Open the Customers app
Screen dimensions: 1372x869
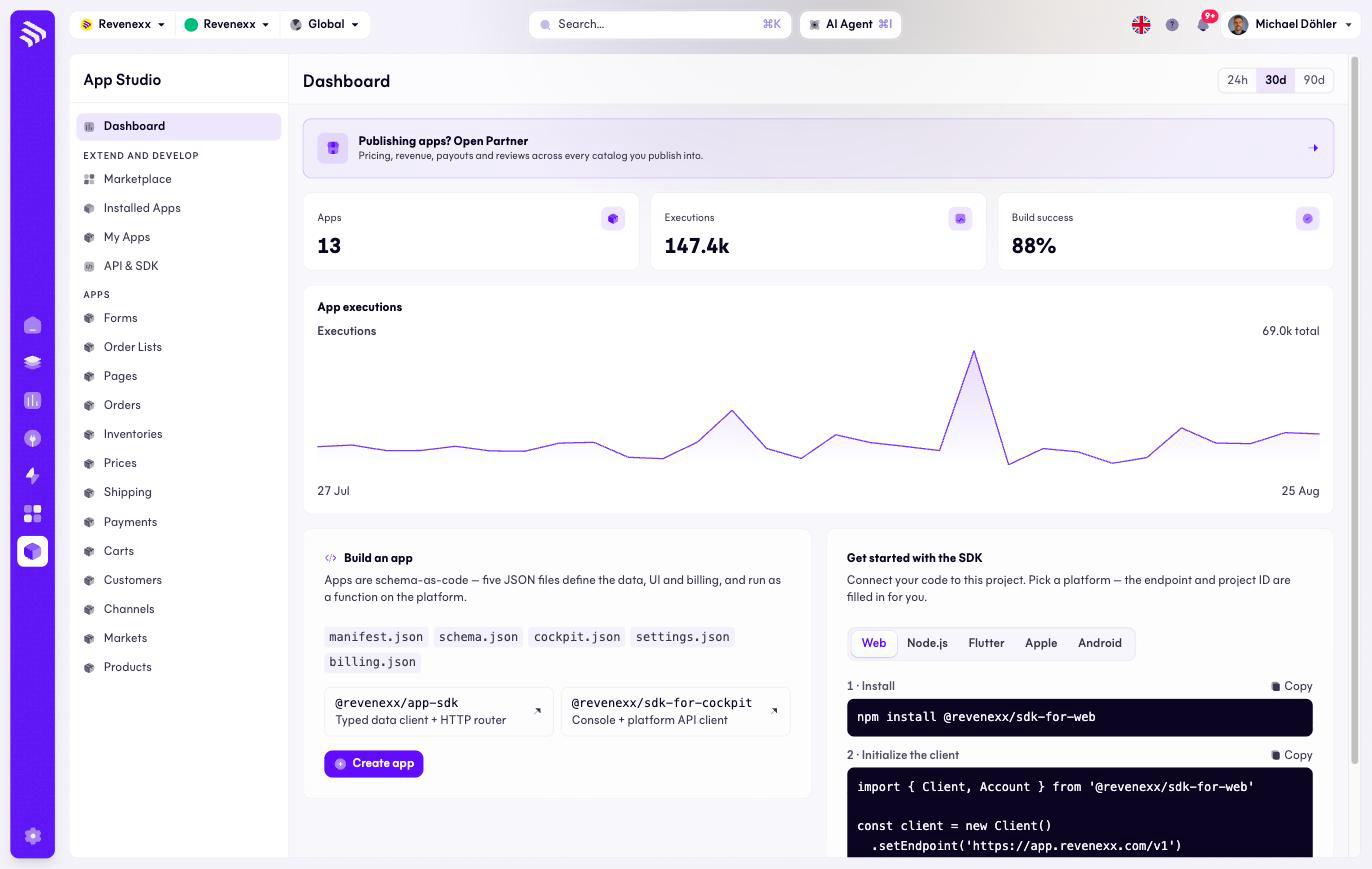click(179, 580)
